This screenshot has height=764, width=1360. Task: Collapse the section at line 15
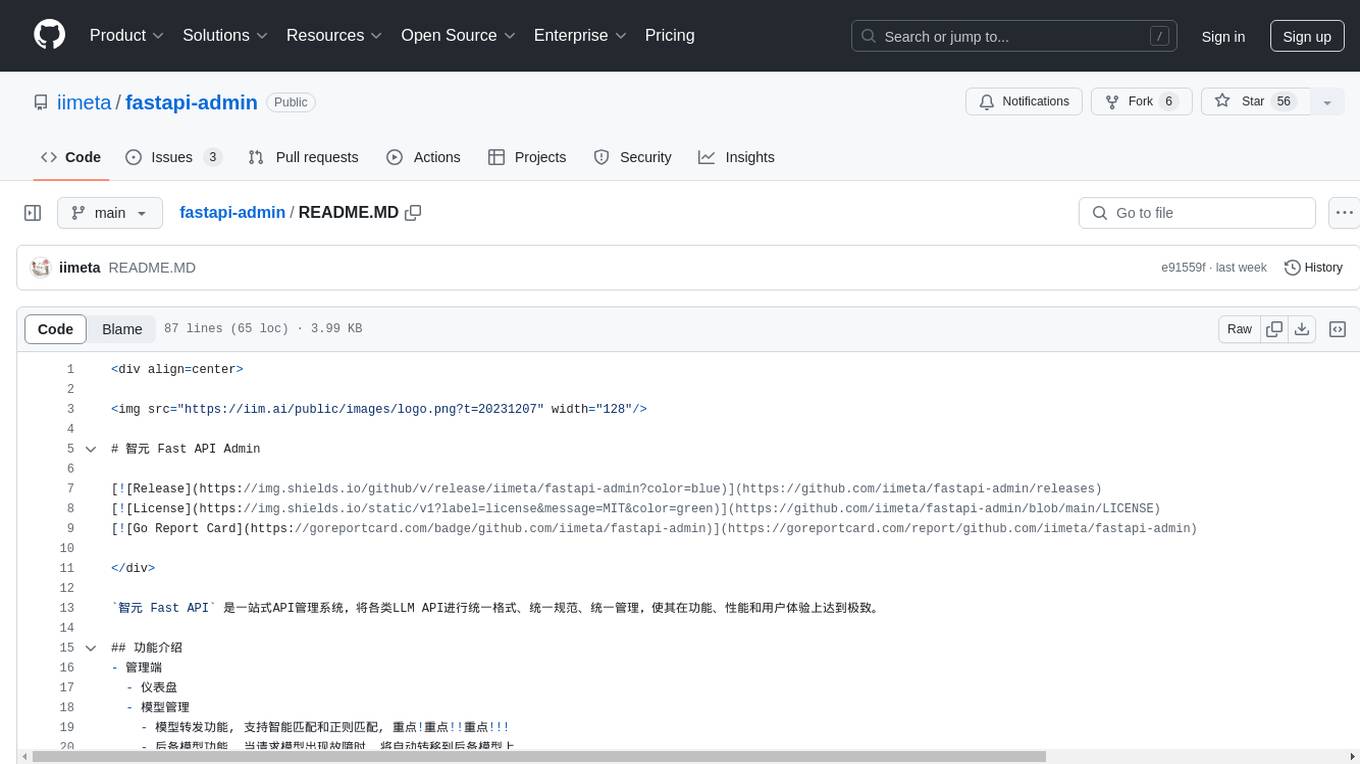click(x=91, y=648)
